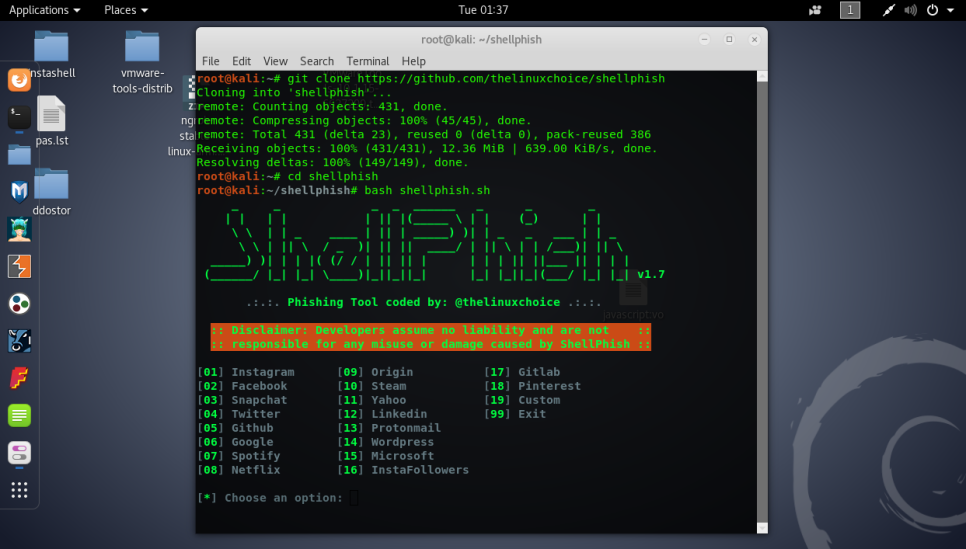Viewport: 966px width, 549px height.
Task: Close the terminal window
Action: click(754, 39)
